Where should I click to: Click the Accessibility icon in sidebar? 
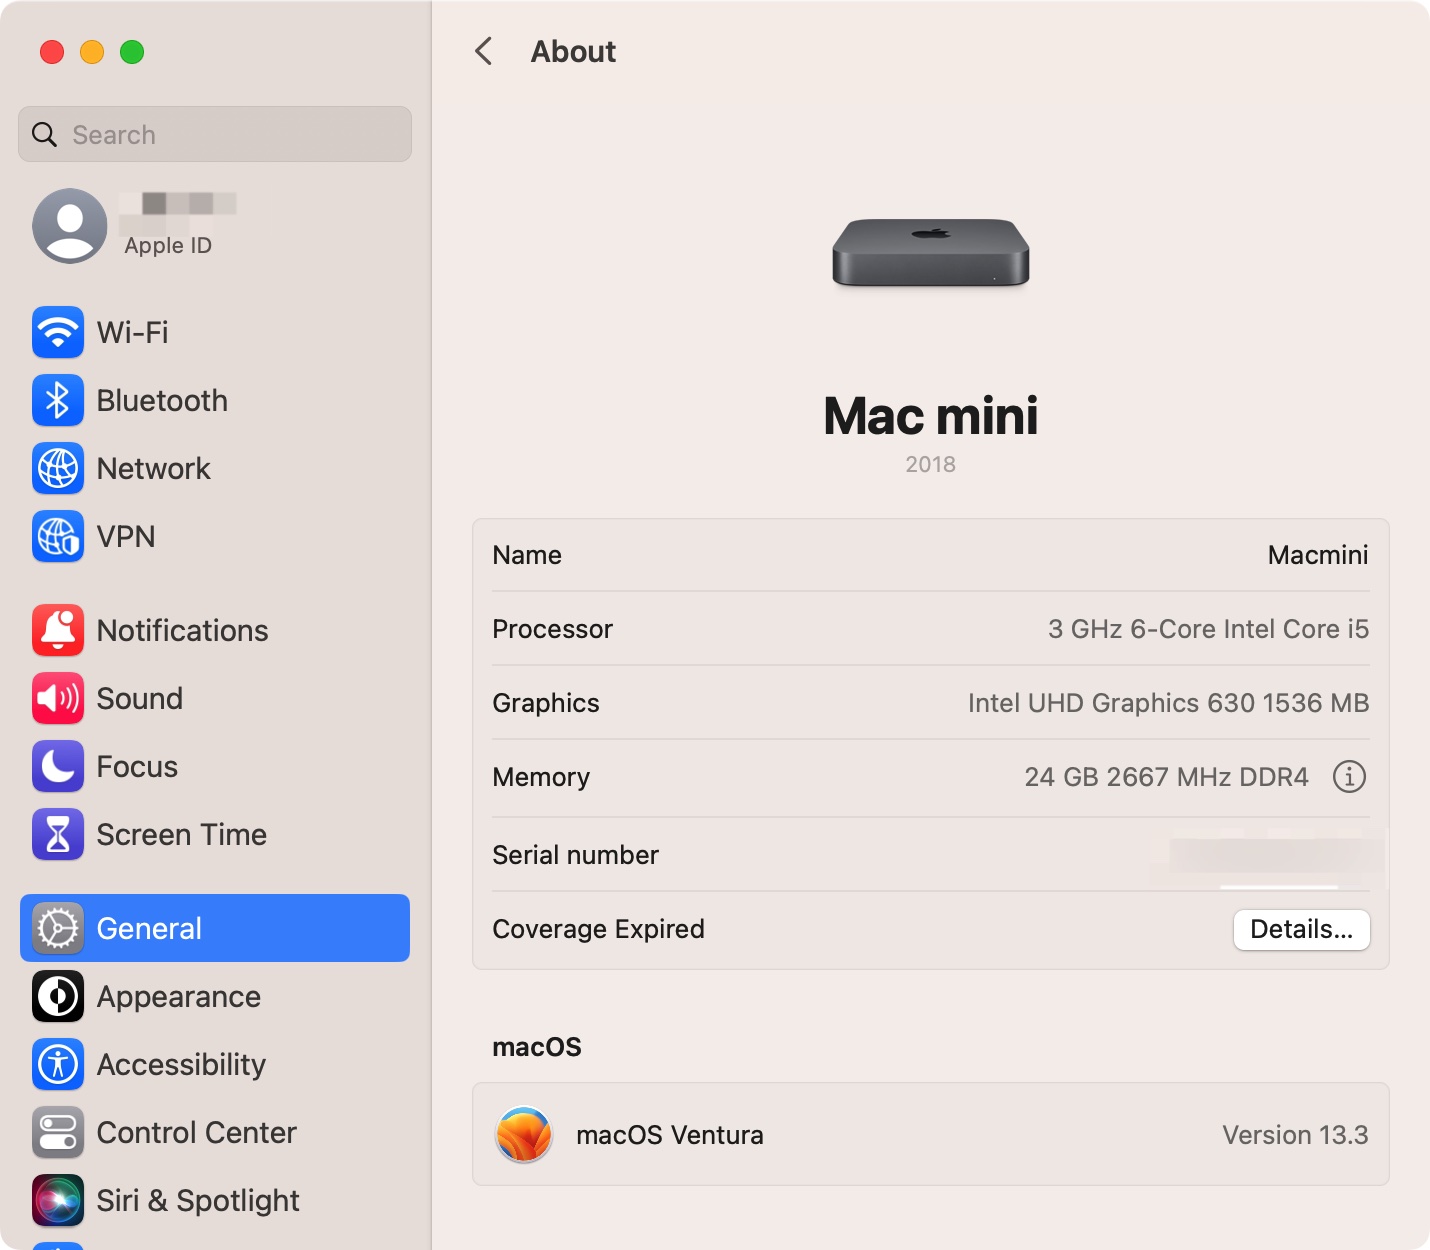point(58,1064)
